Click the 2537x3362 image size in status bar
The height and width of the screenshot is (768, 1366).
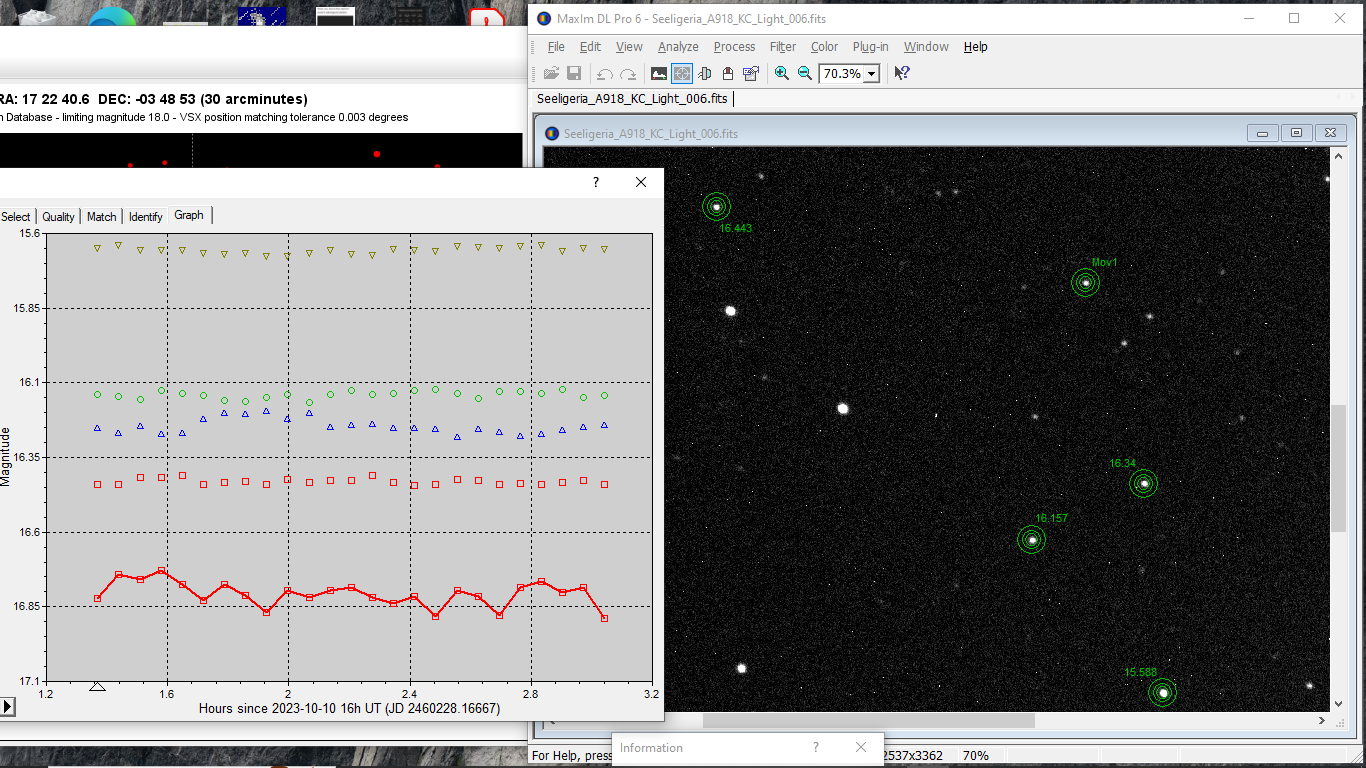(x=912, y=755)
